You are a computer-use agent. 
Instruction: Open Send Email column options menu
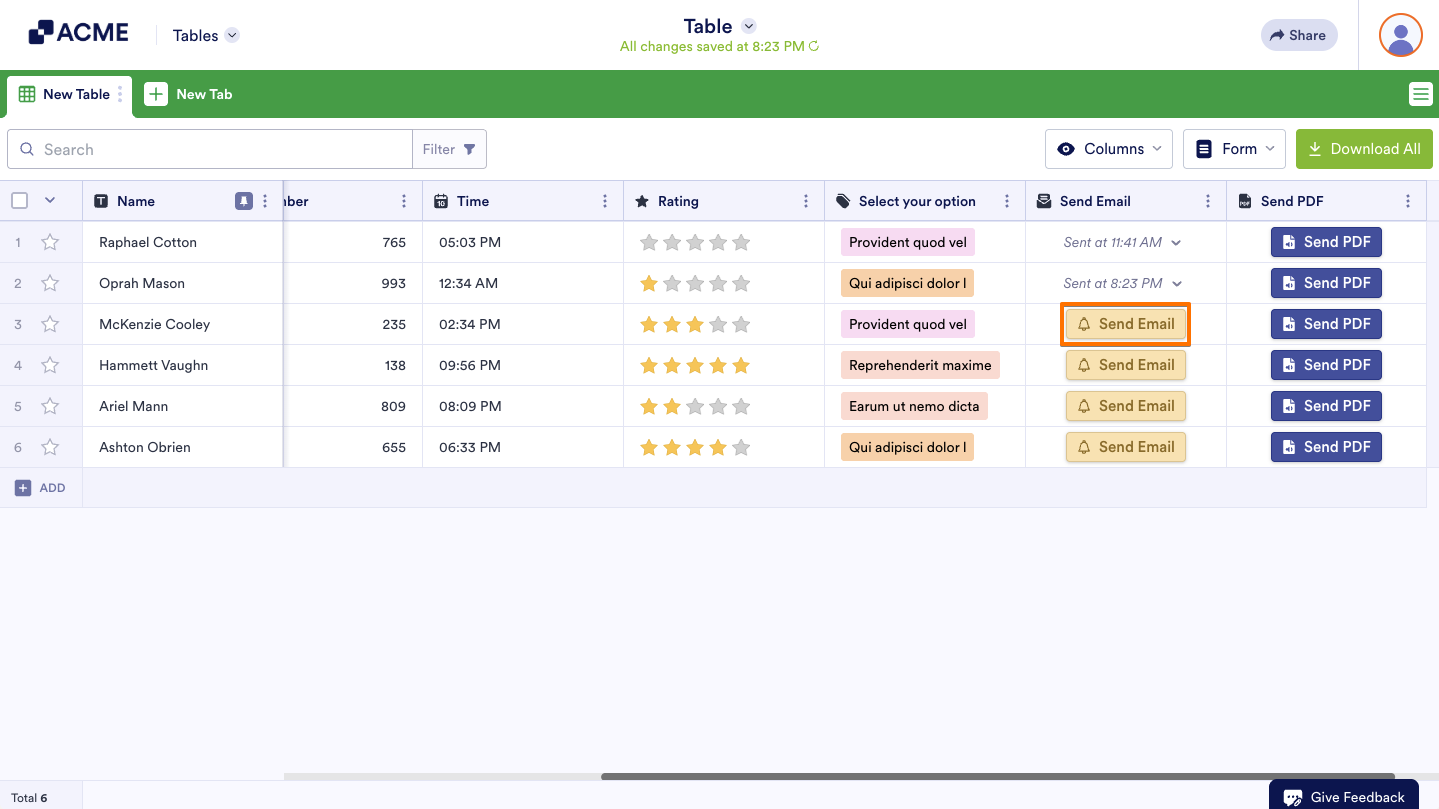[1208, 201]
